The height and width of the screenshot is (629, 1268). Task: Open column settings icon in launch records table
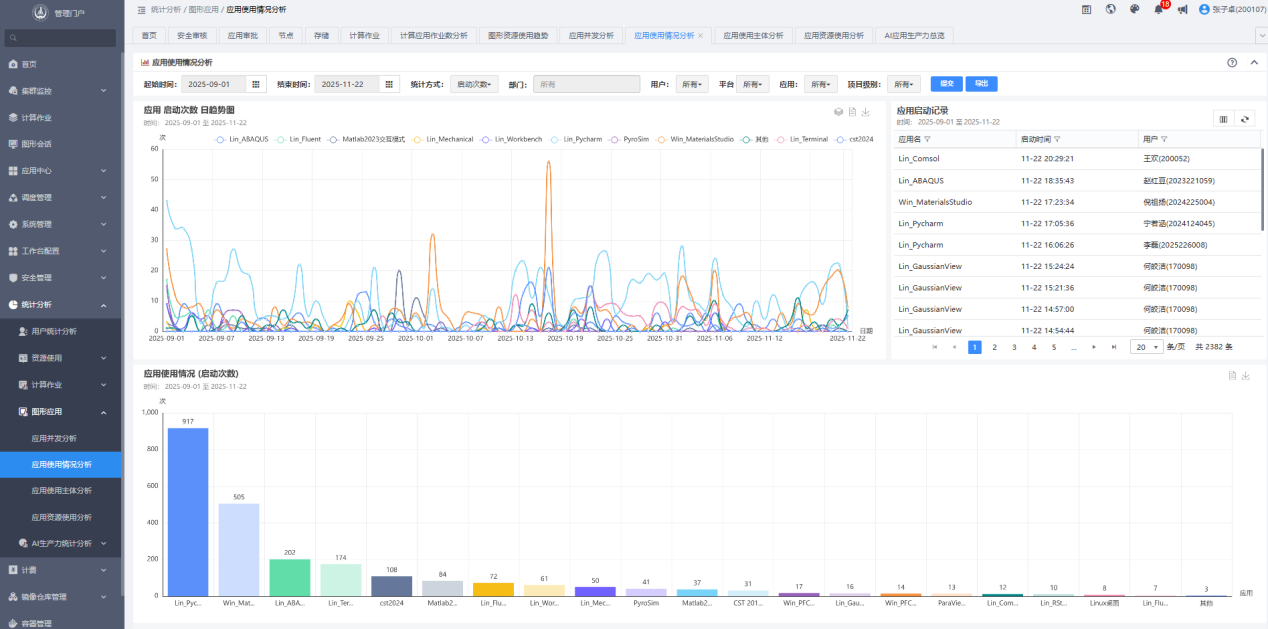point(1223,119)
